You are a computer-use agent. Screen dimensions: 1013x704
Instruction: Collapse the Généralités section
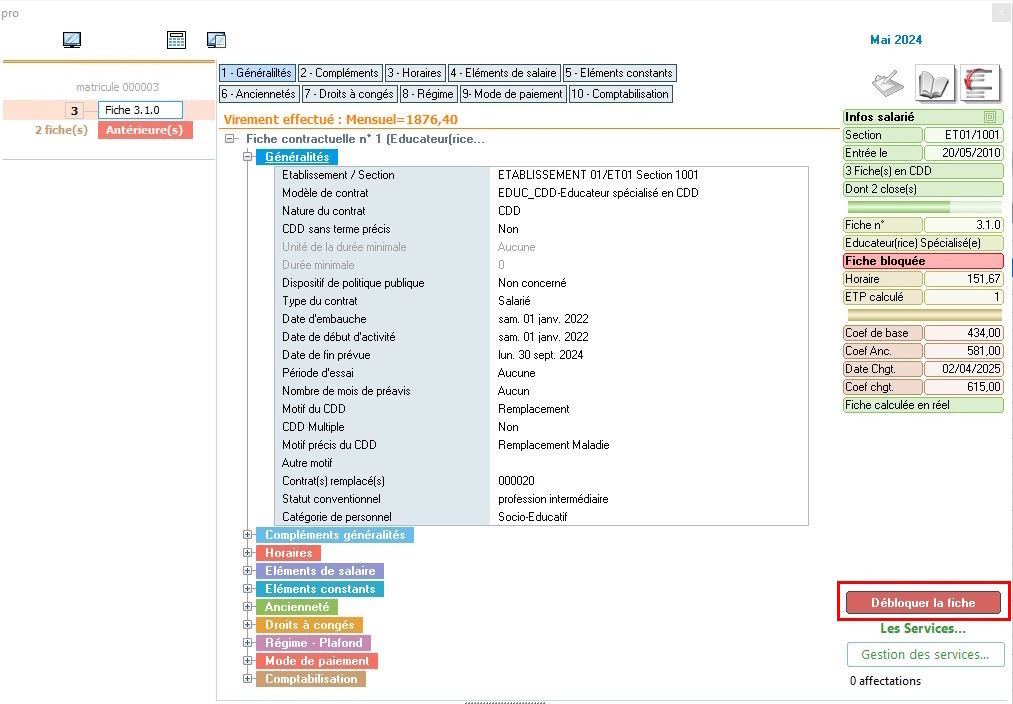248,157
